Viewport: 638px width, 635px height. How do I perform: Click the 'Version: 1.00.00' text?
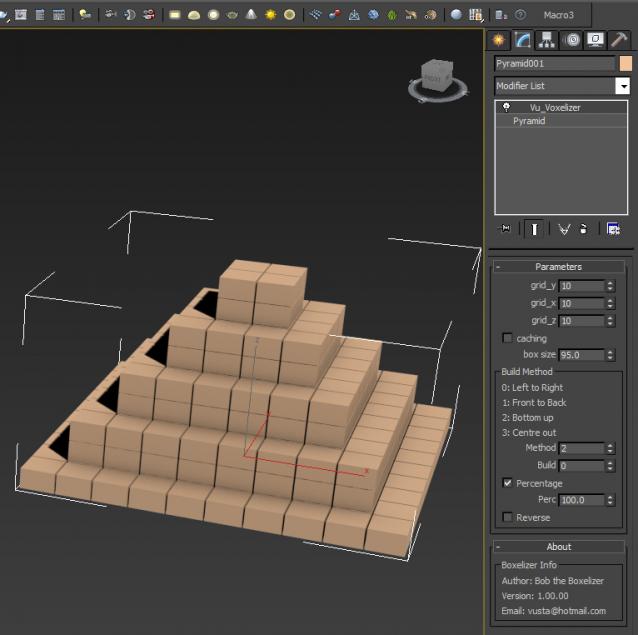click(535, 596)
